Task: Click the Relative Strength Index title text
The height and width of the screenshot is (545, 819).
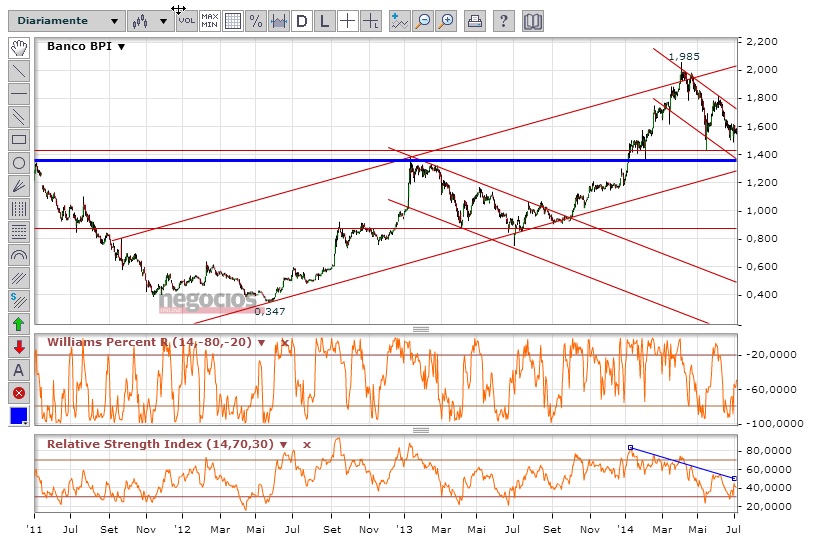Action: (160, 444)
